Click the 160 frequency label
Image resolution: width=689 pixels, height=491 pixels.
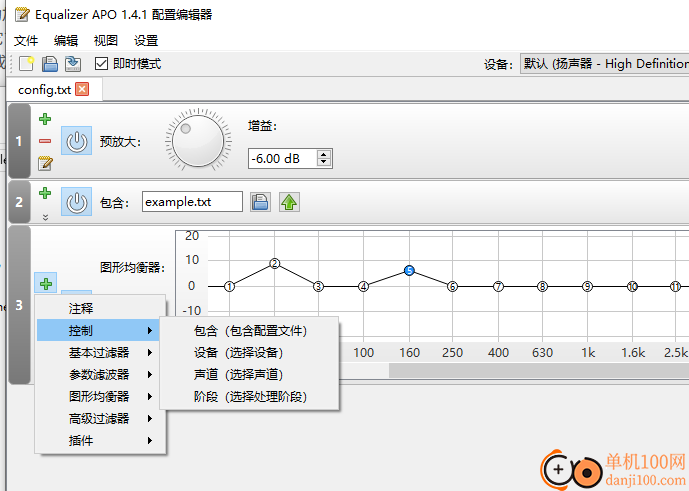pyautogui.click(x=410, y=353)
